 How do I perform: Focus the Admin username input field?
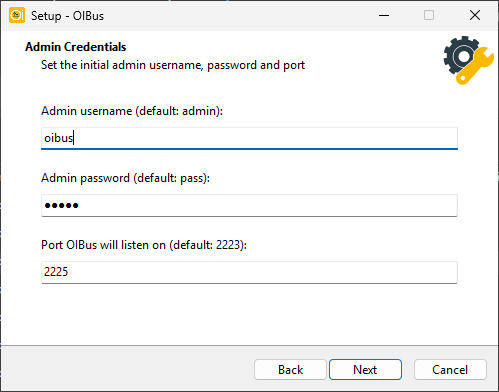(249, 138)
